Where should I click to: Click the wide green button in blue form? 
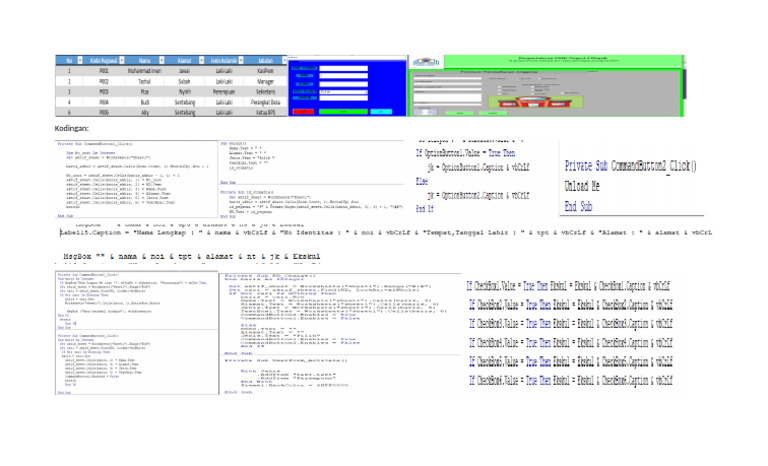tap(343, 112)
